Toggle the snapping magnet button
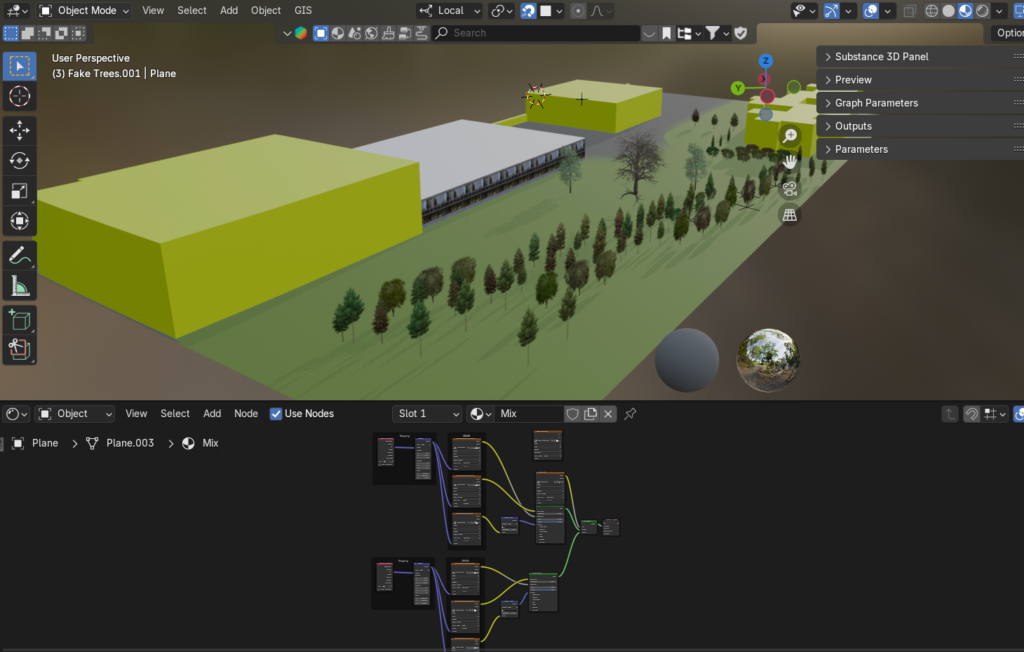The width and height of the screenshot is (1024, 652). tap(528, 11)
